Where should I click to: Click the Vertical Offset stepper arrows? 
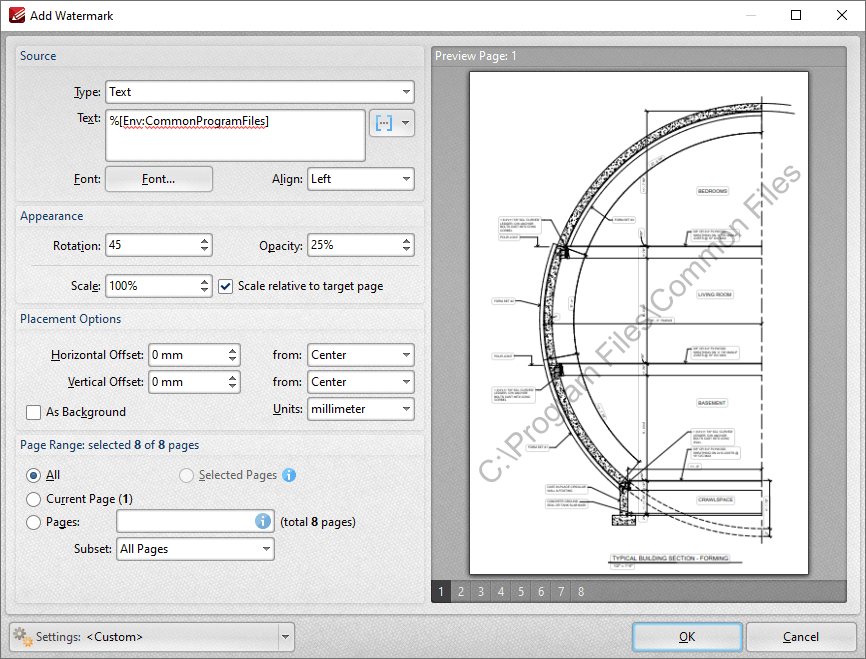pos(233,382)
